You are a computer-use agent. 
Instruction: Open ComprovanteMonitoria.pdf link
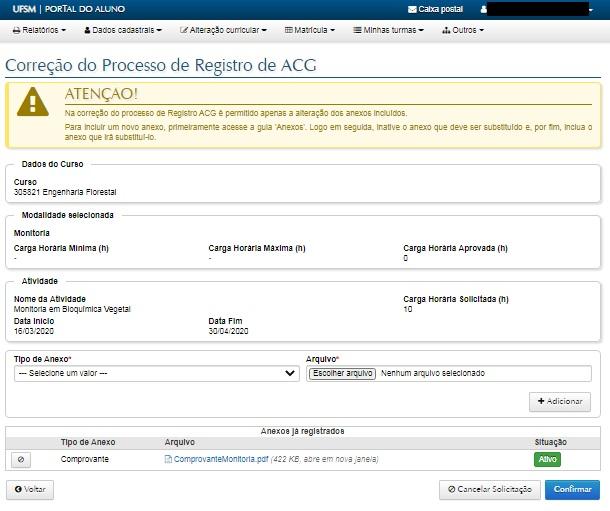(x=221, y=459)
